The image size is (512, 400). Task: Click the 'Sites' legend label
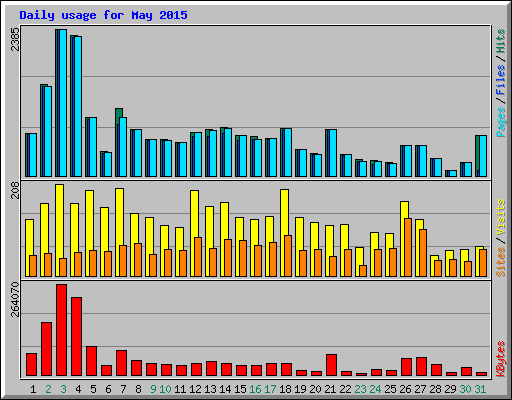click(501, 262)
